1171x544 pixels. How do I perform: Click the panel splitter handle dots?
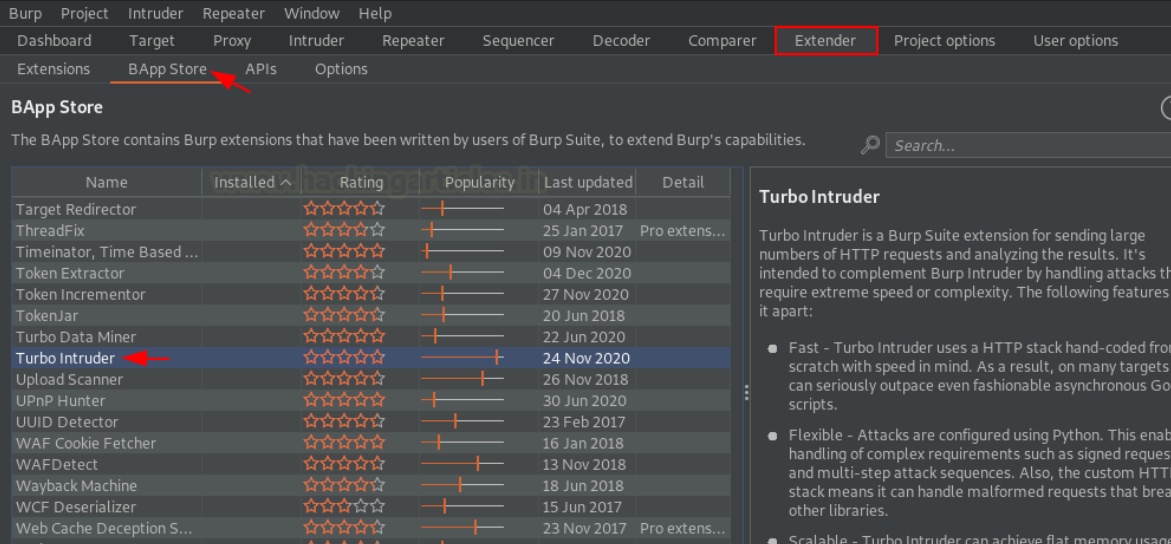[x=746, y=393]
